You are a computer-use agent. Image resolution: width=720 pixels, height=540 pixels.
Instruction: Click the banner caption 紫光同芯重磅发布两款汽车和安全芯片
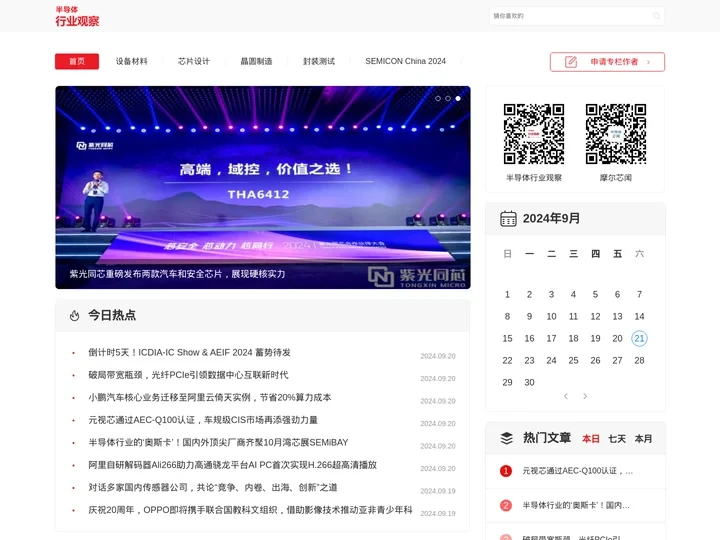[x=177, y=274]
